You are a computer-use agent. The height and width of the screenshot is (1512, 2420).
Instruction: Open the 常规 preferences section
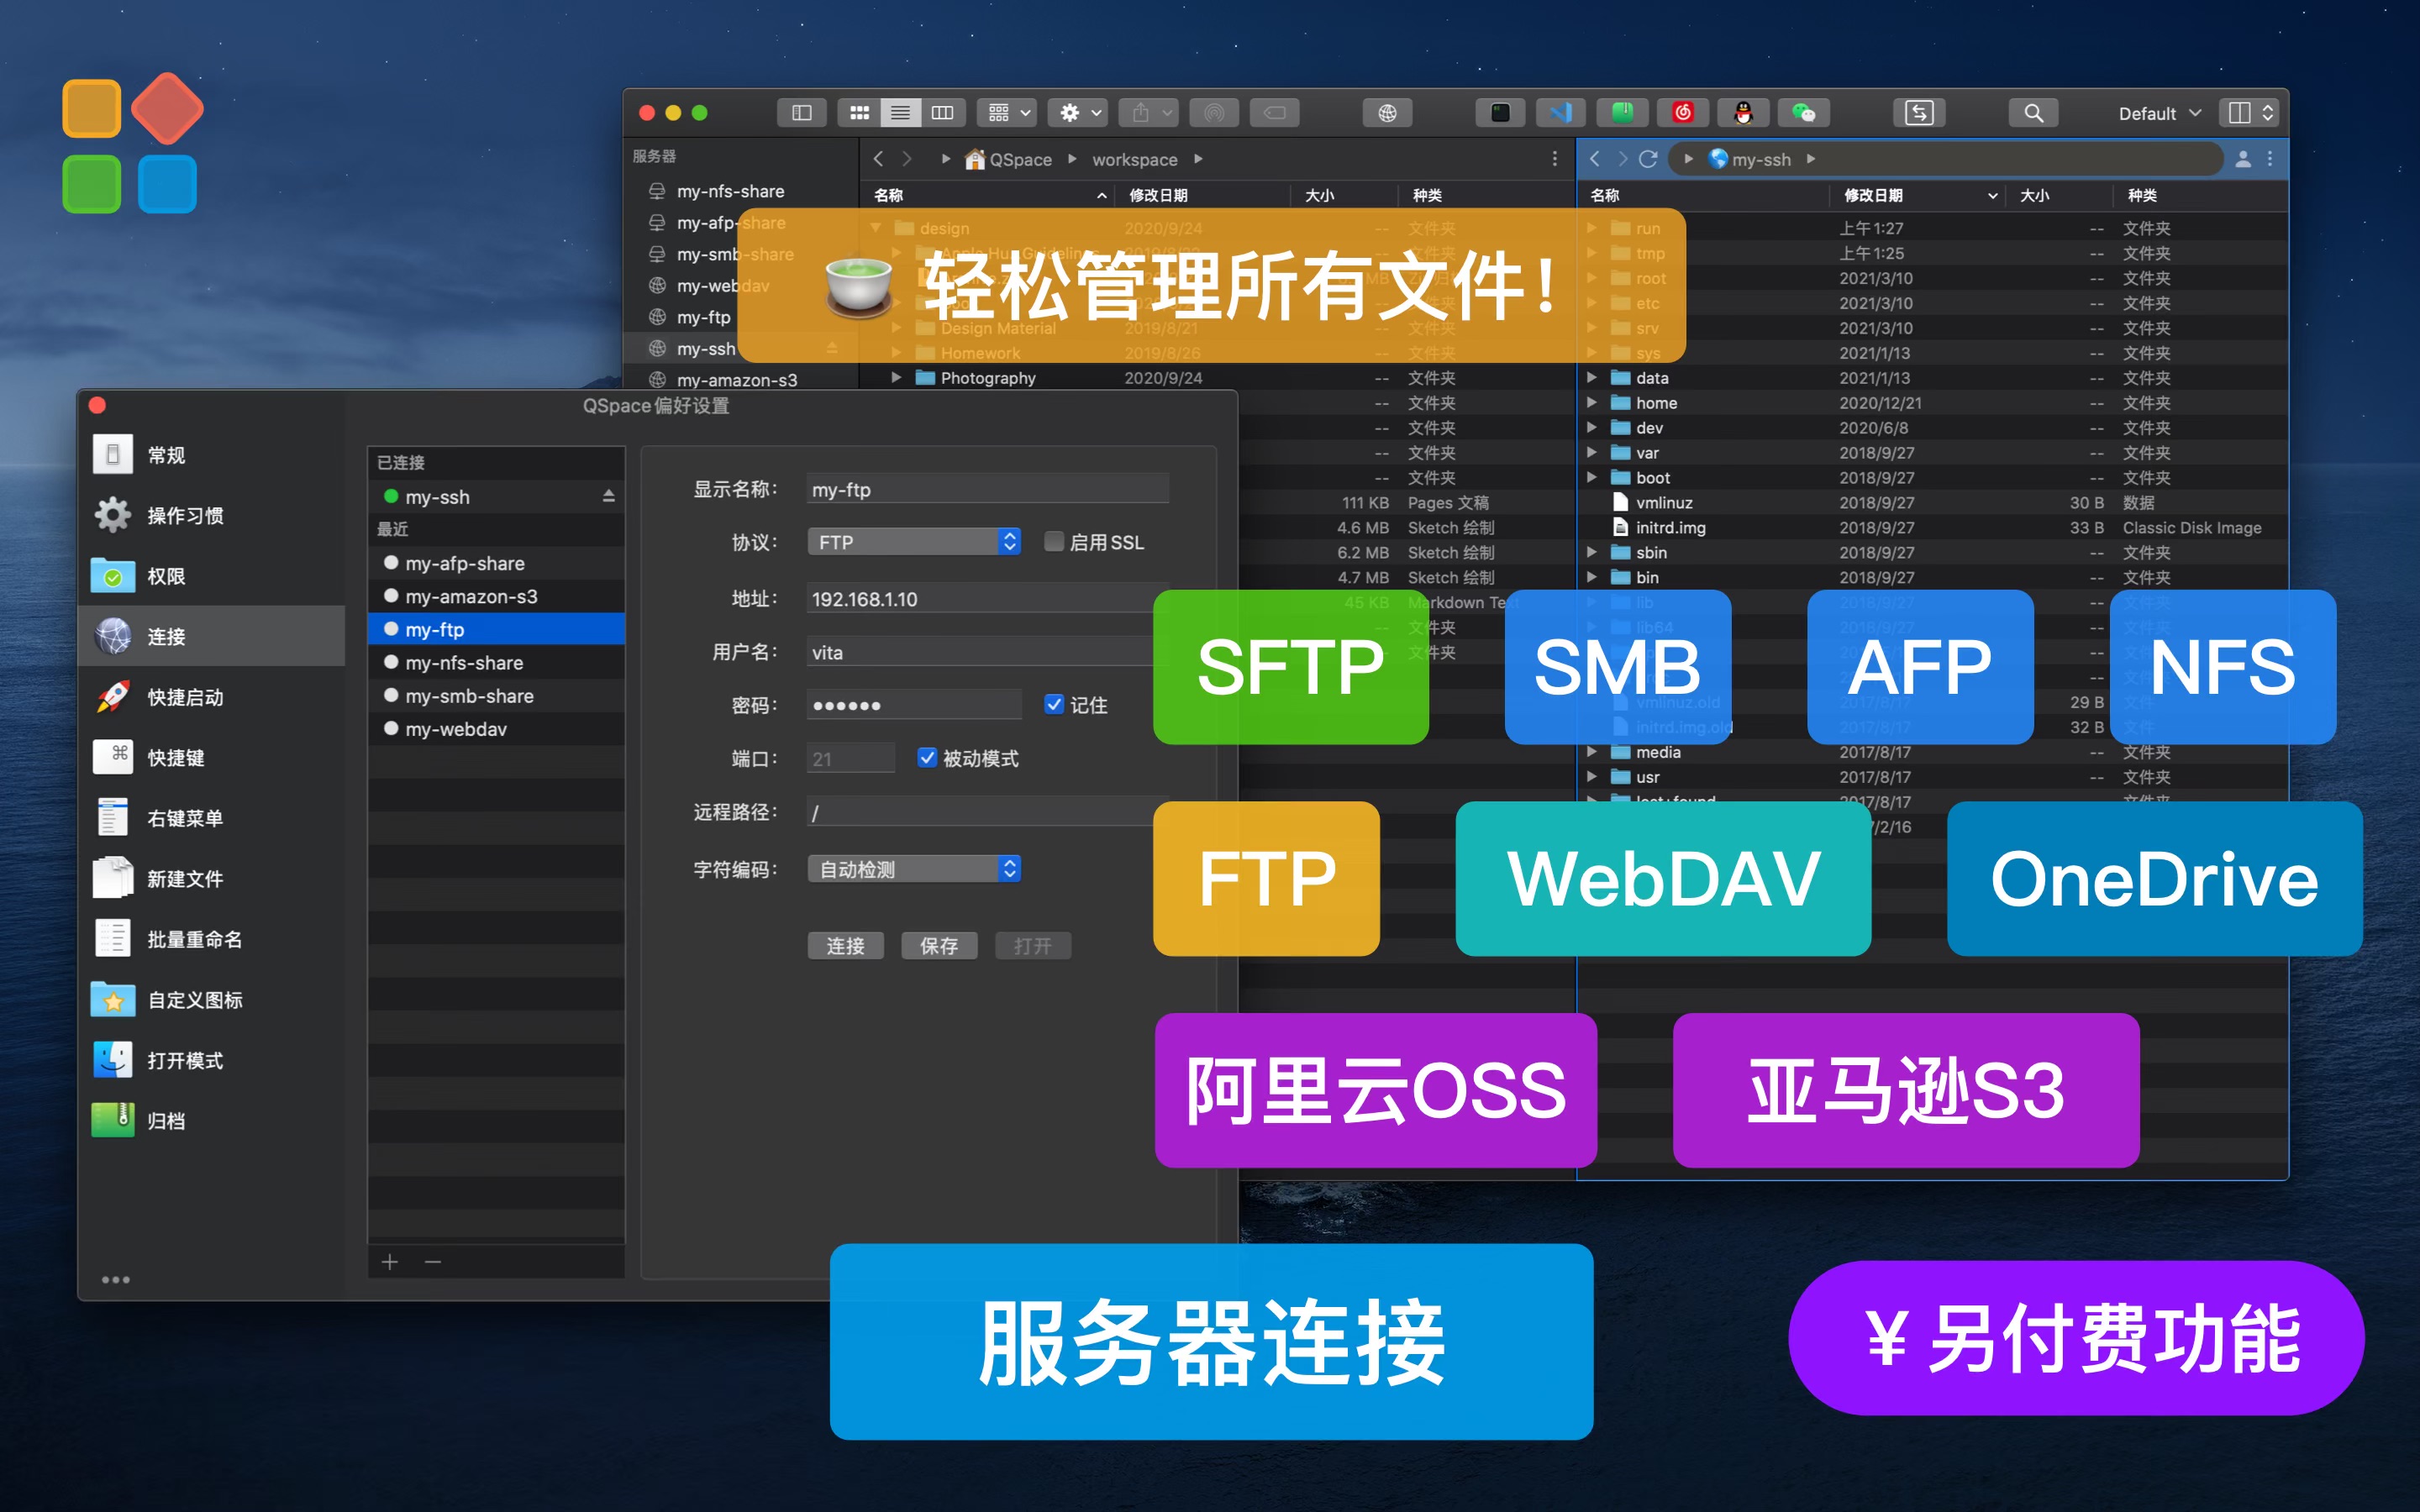pos(212,455)
